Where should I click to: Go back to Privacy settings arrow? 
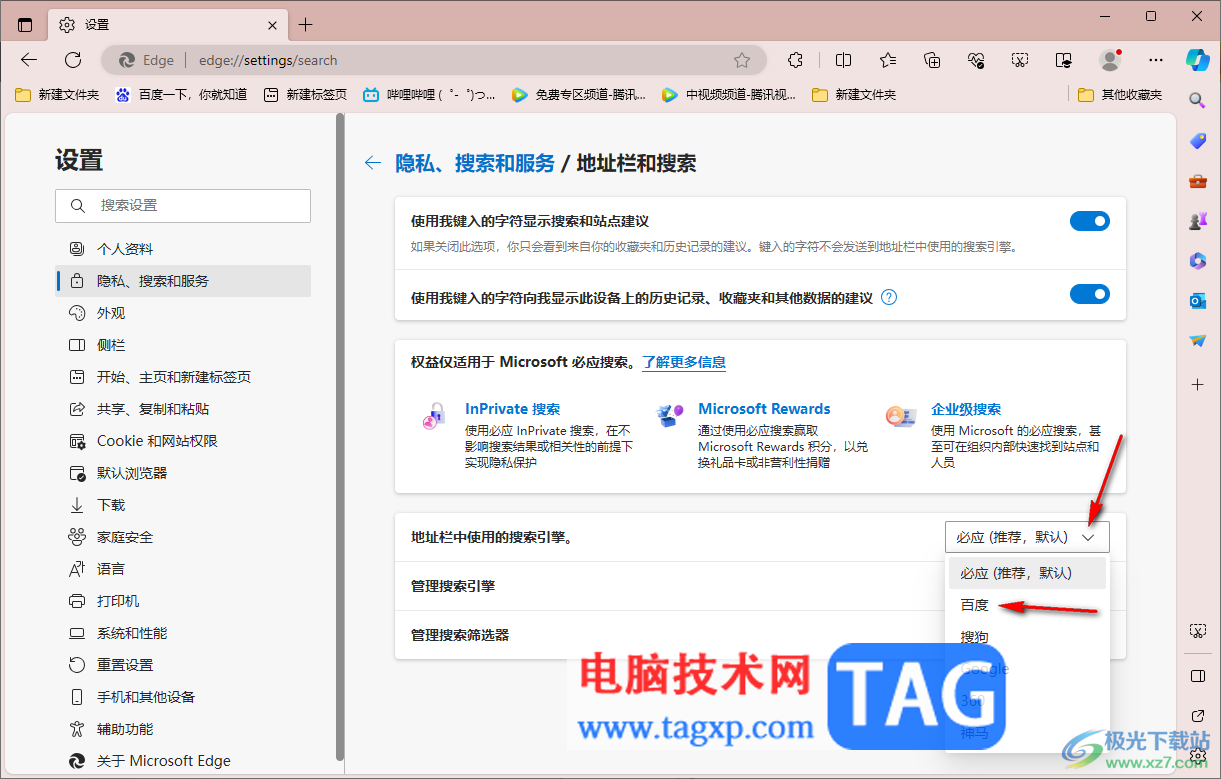(373, 163)
